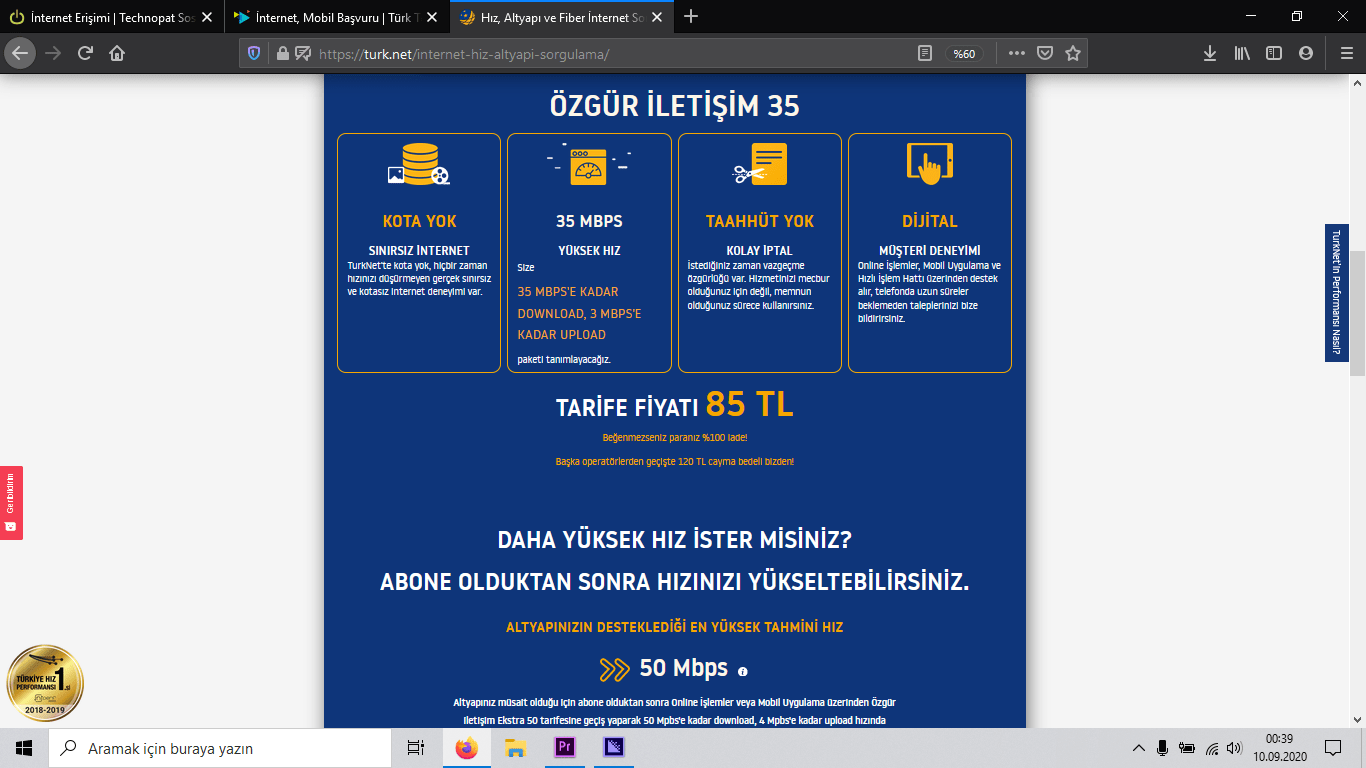This screenshot has width=1366, height=768.
Task: Open the Windows Start menu
Action: (x=24, y=748)
